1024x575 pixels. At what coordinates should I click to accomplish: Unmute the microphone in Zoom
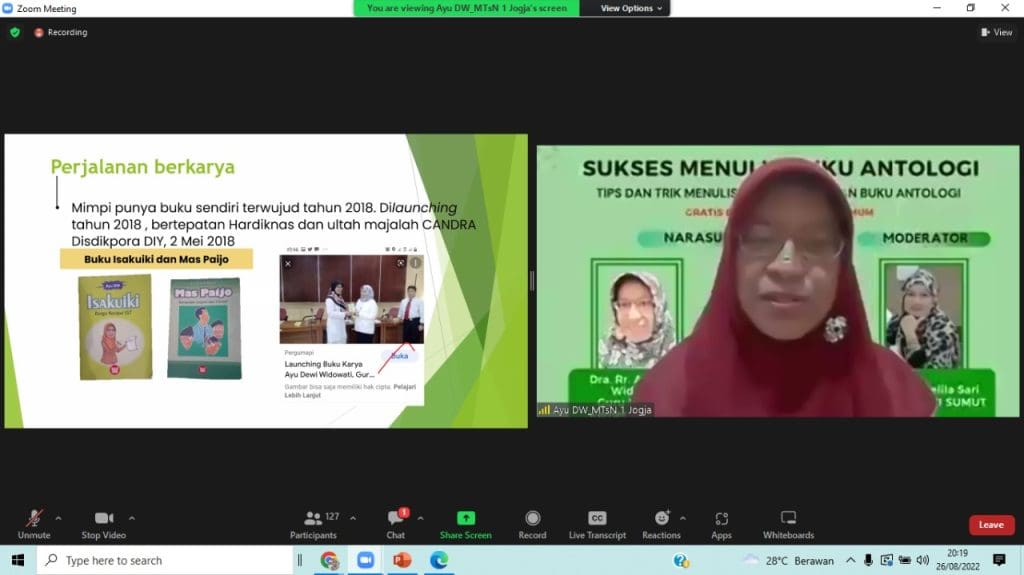tap(34, 525)
